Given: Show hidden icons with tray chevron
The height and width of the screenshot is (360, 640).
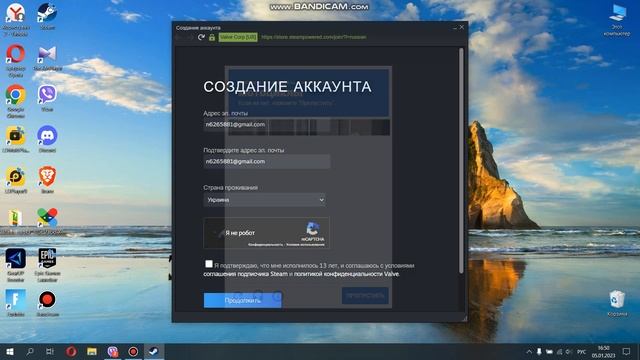Looking at the screenshot, I should coord(529,351).
